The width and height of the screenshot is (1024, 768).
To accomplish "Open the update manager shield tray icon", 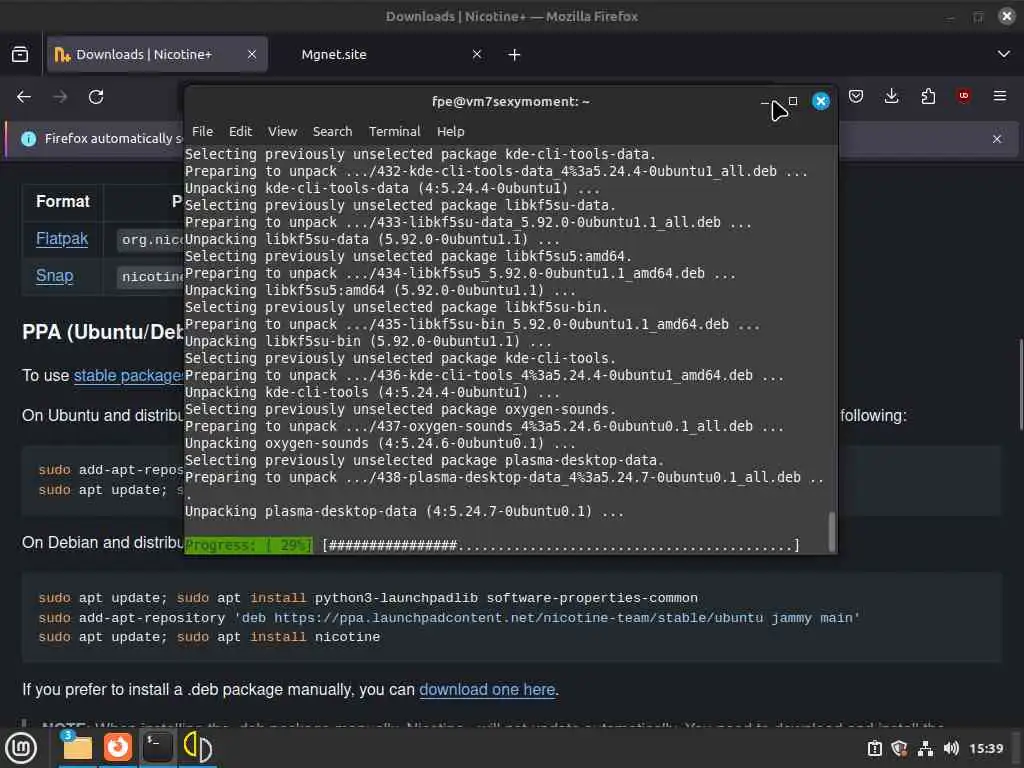I will pos(899,748).
